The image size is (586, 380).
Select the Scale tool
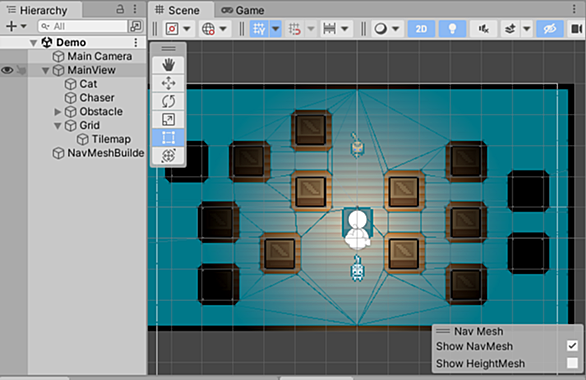pos(168,120)
